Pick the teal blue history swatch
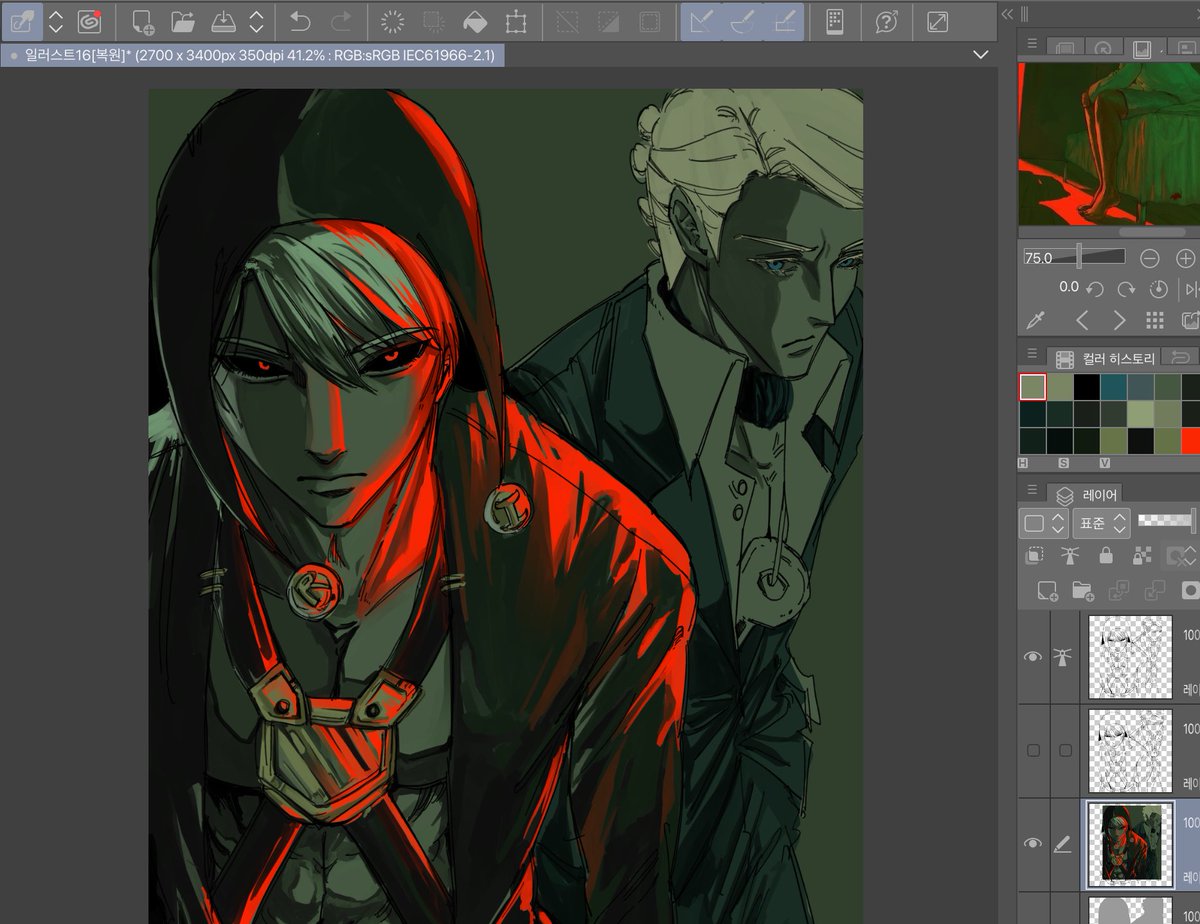 [x=1113, y=387]
